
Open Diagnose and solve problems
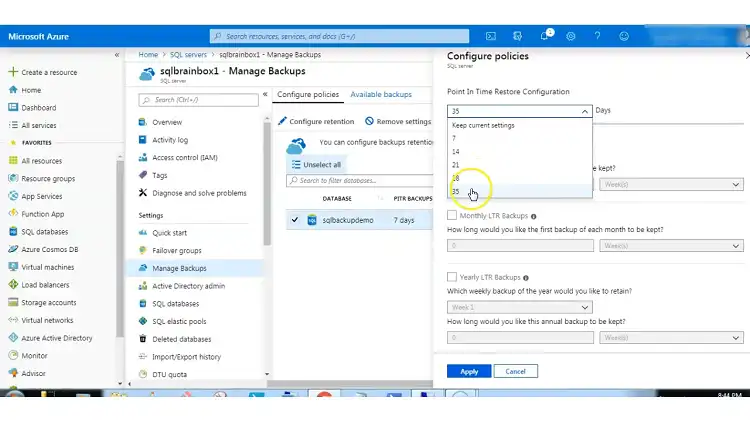[199, 193]
